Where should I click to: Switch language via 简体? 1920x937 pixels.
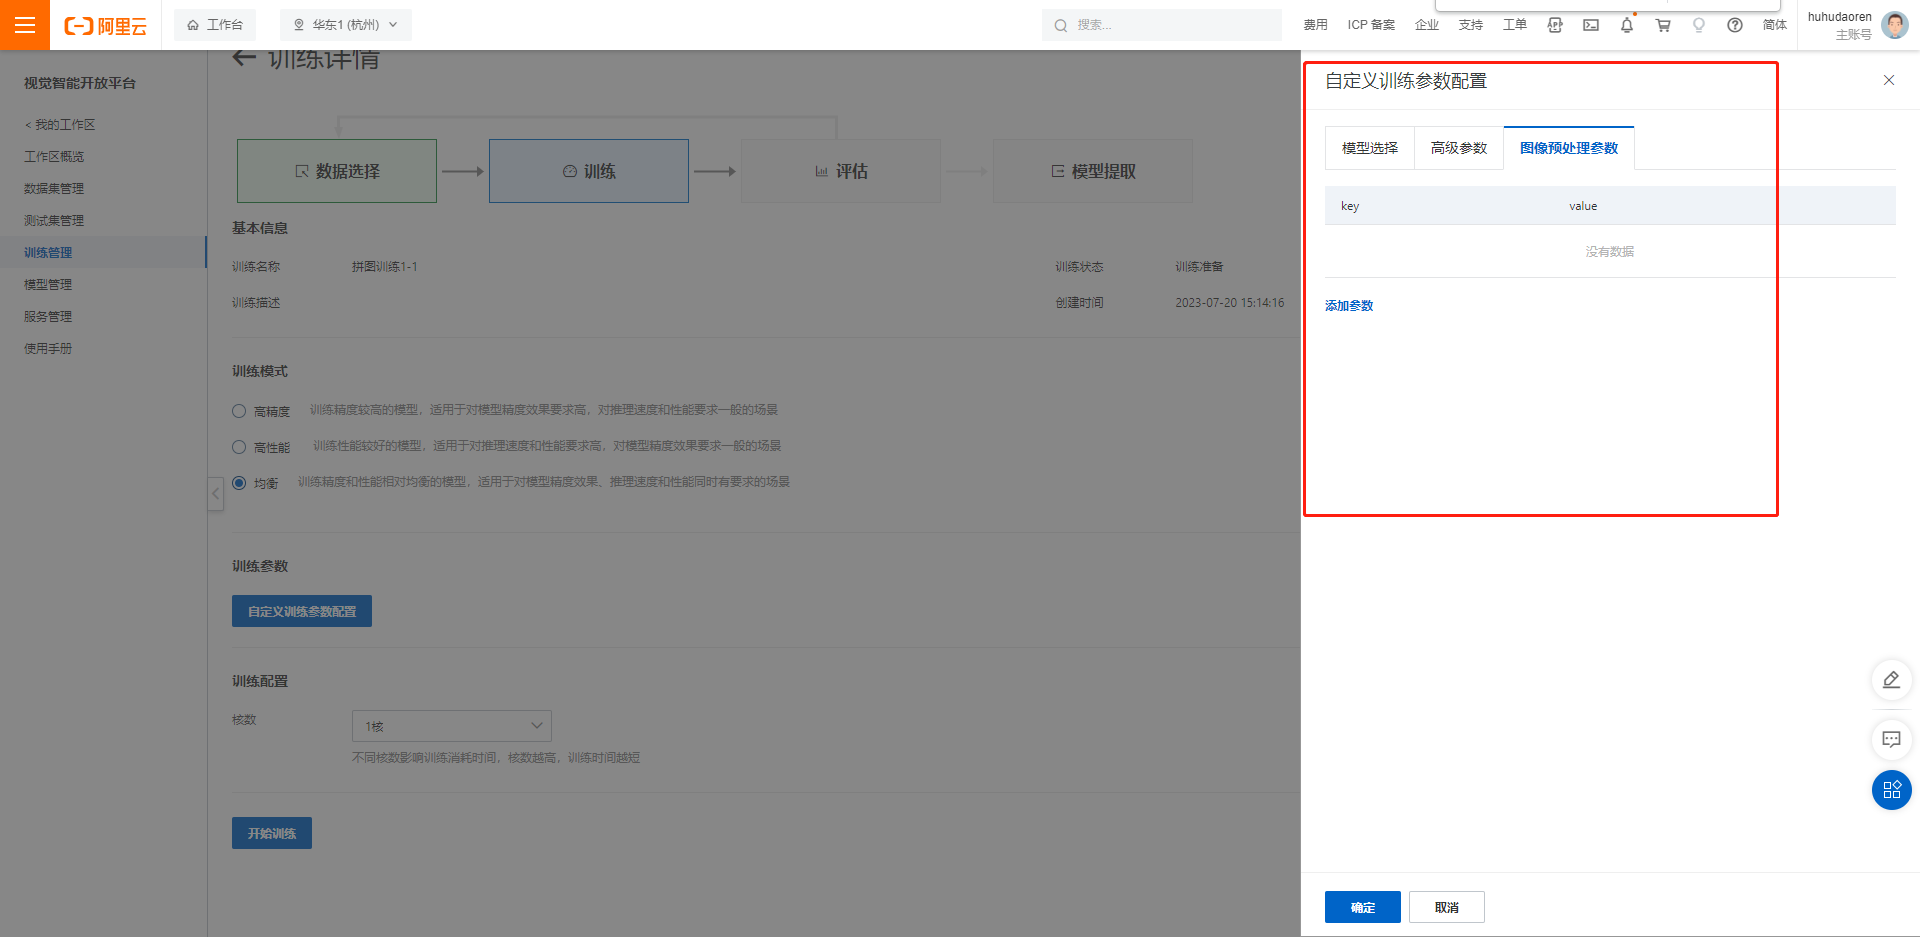[x=1774, y=25]
